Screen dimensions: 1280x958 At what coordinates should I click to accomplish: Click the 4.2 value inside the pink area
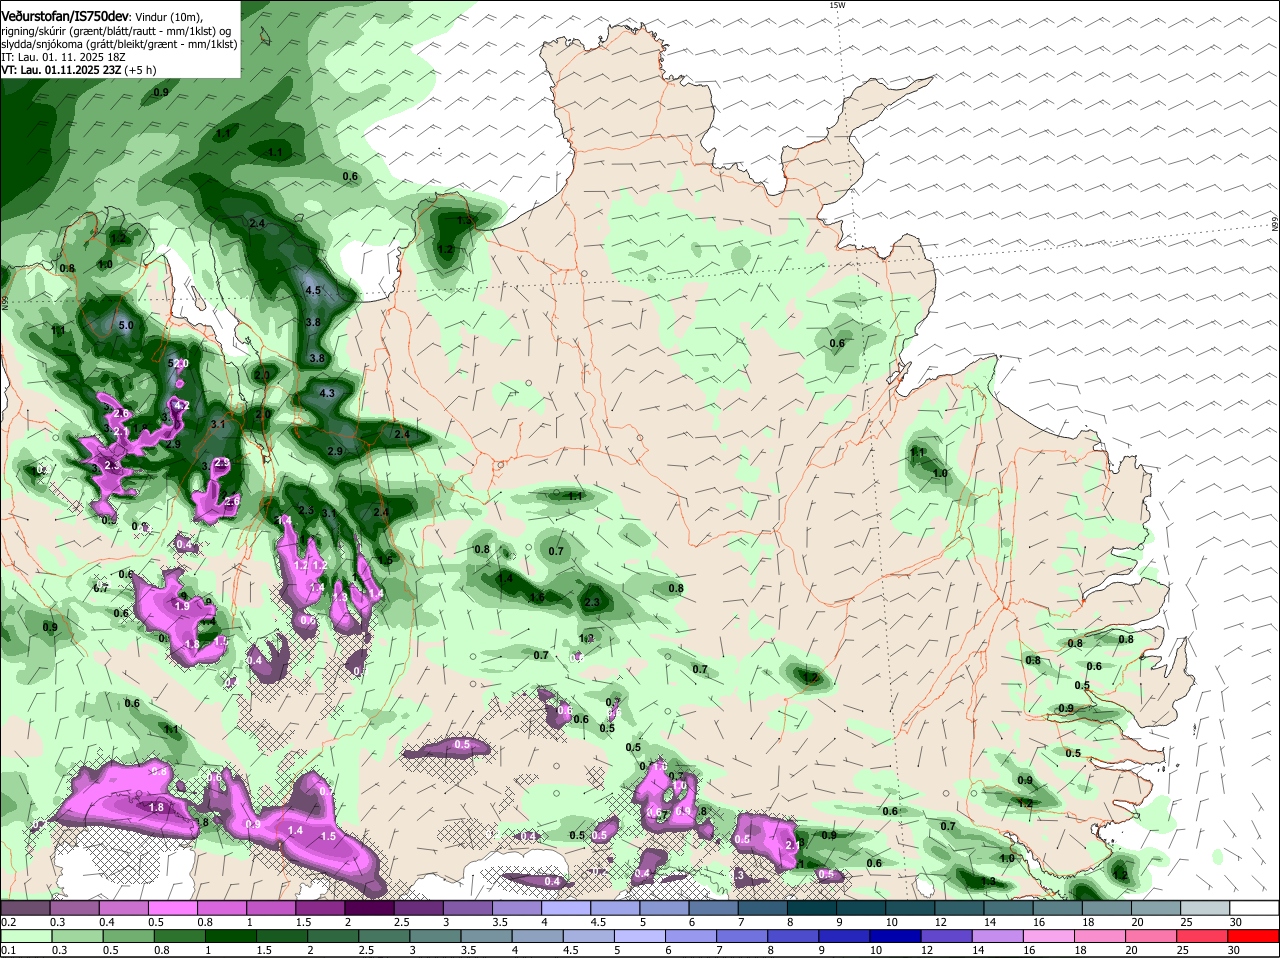182,405
